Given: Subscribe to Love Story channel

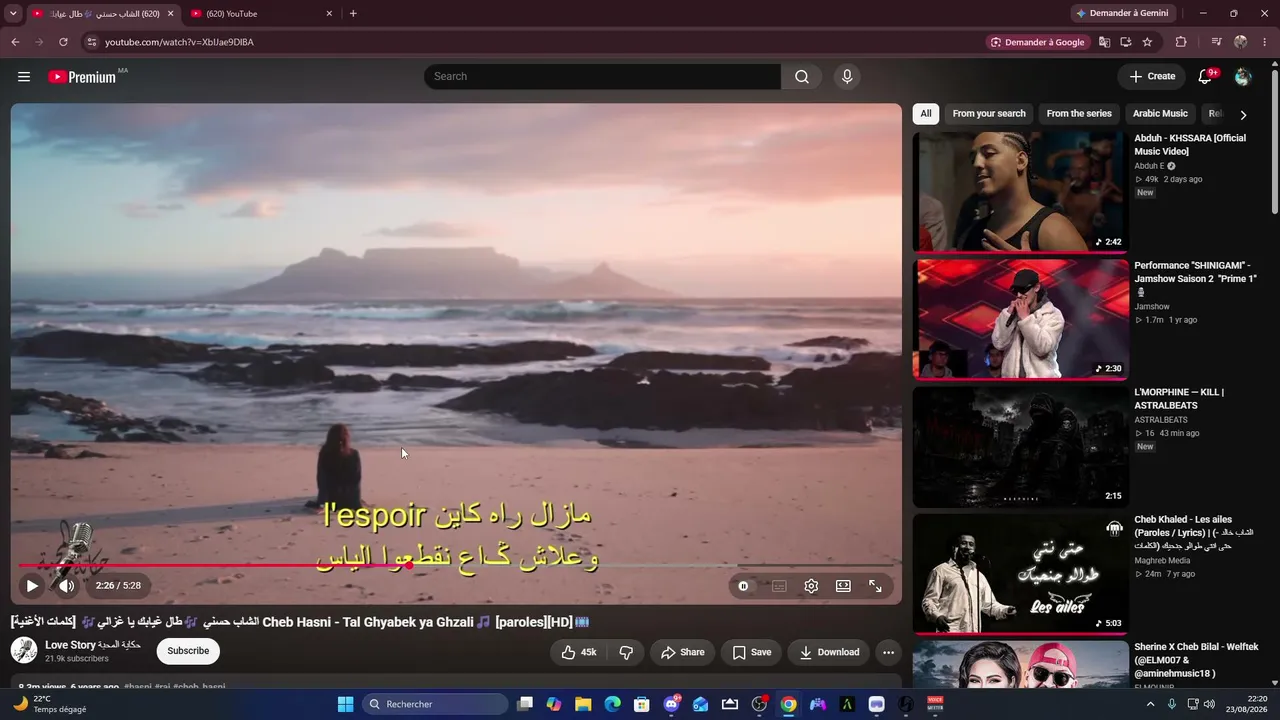Looking at the screenshot, I should click(188, 651).
